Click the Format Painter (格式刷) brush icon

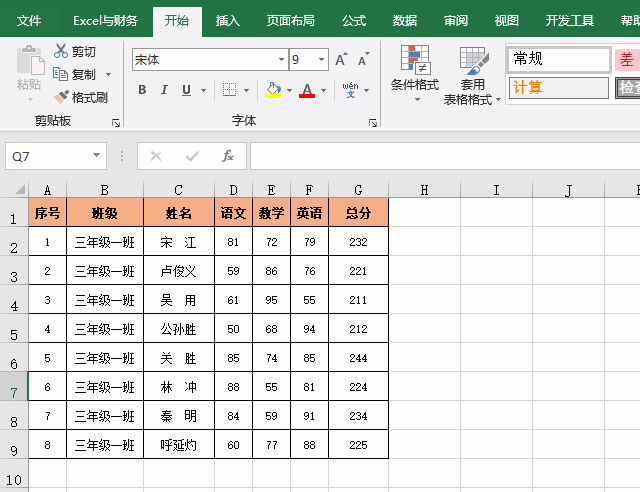[61, 97]
